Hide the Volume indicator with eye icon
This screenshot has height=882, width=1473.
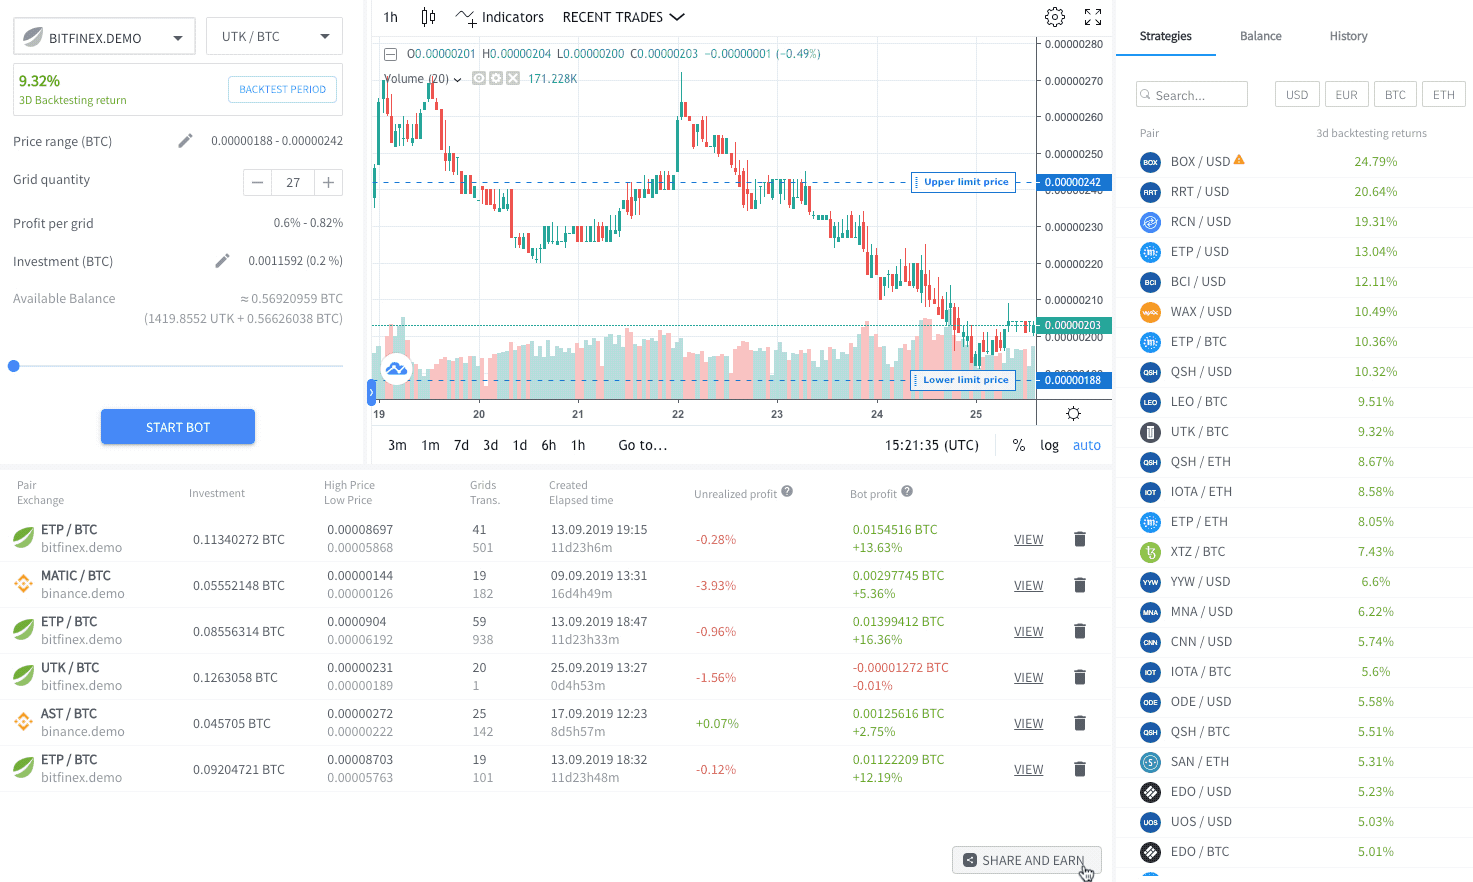coord(479,78)
